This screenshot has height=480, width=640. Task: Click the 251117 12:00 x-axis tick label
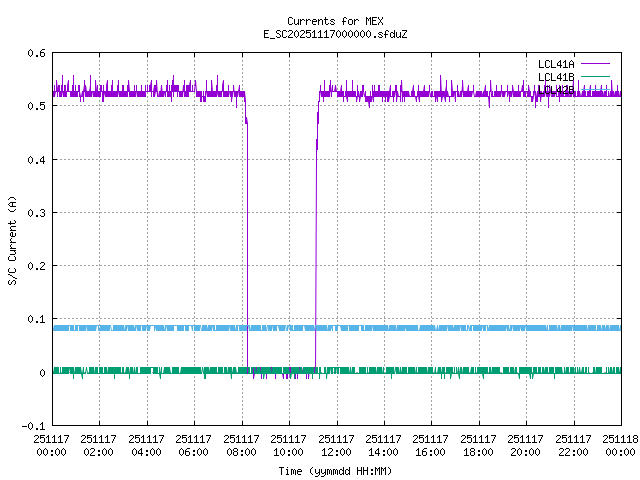coord(336,445)
